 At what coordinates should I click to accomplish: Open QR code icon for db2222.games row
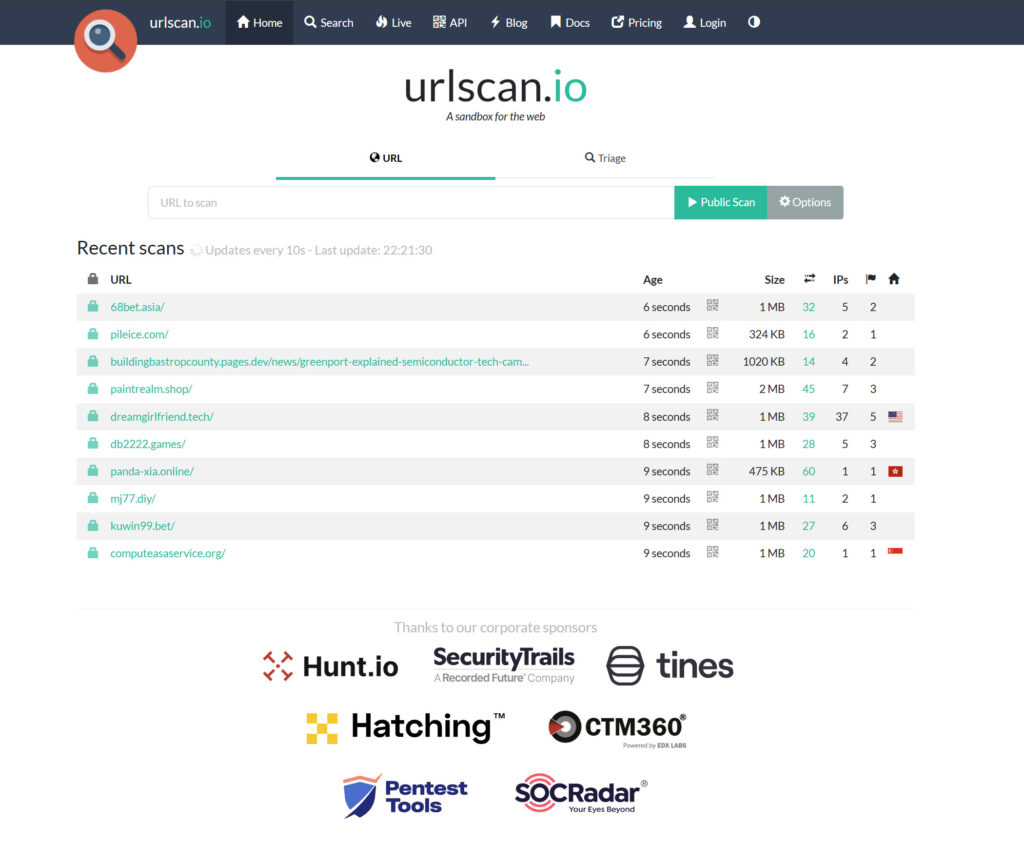click(712, 443)
